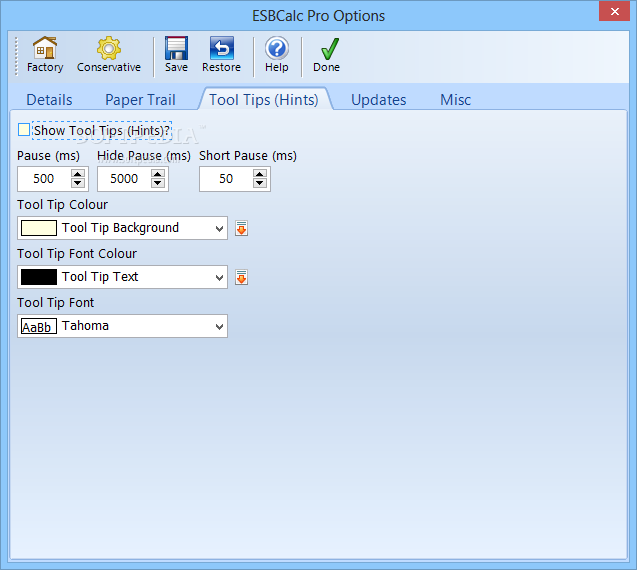
Task: Save options with the floppy disk icon
Action: pos(176,48)
